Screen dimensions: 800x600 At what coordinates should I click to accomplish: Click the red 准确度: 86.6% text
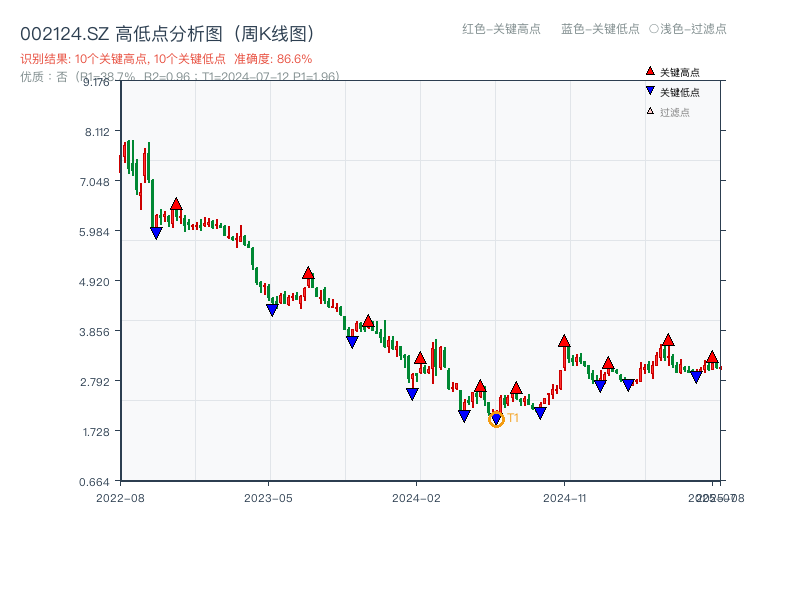click(x=273, y=59)
